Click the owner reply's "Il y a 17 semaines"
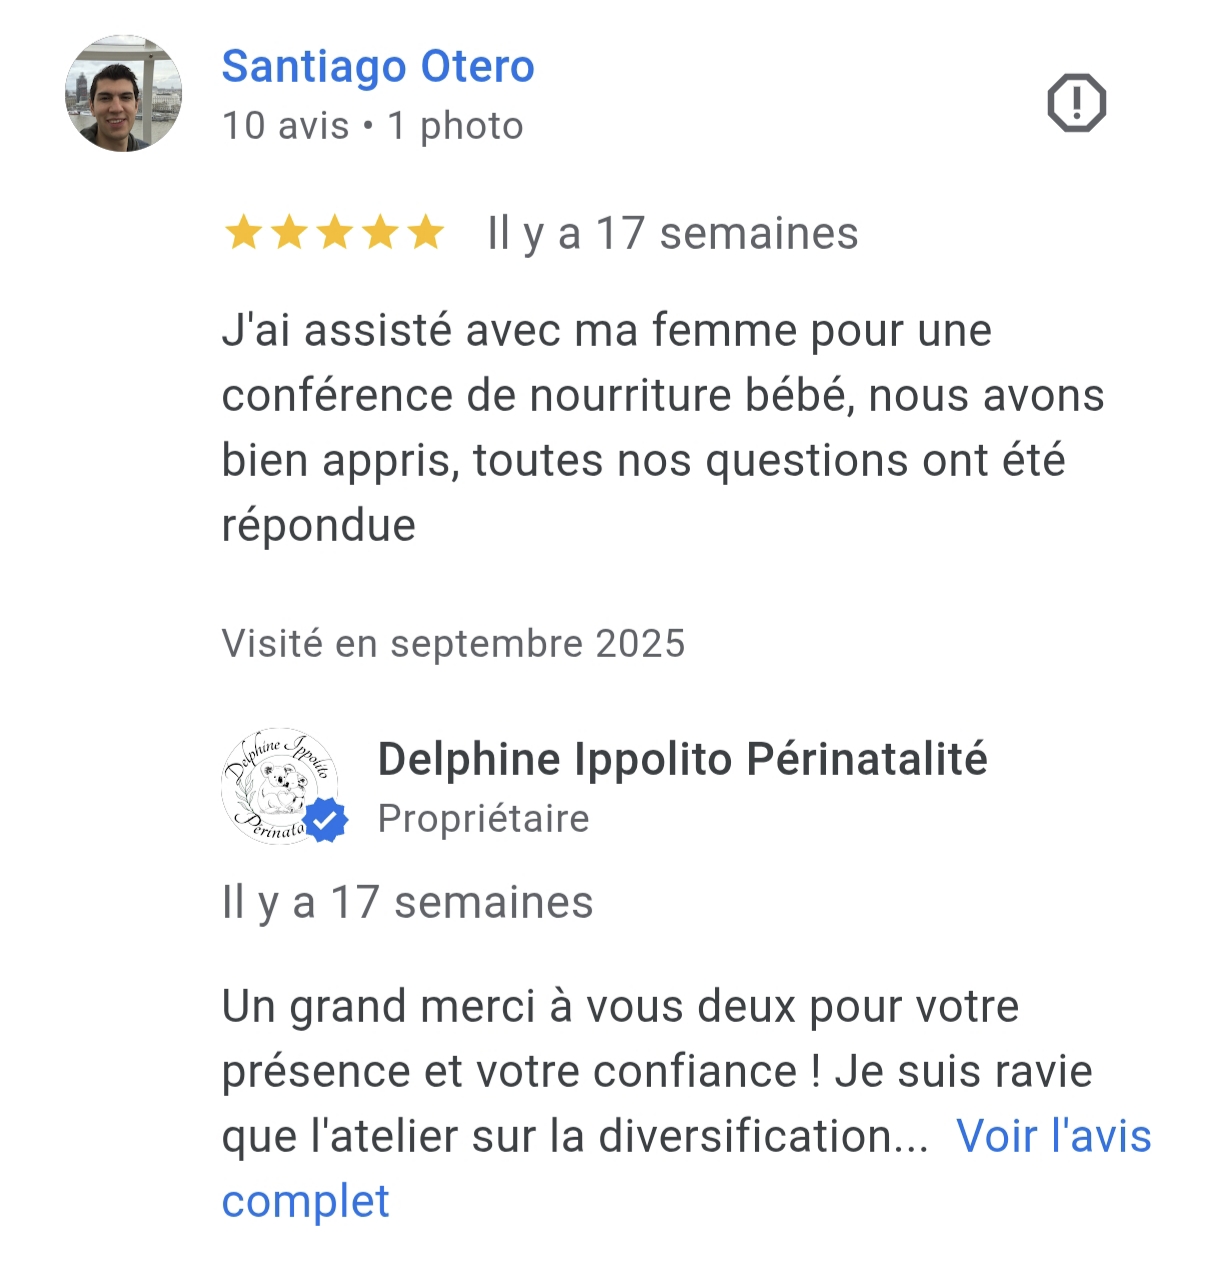Viewport: 1219px width, 1282px height. tap(407, 903)
